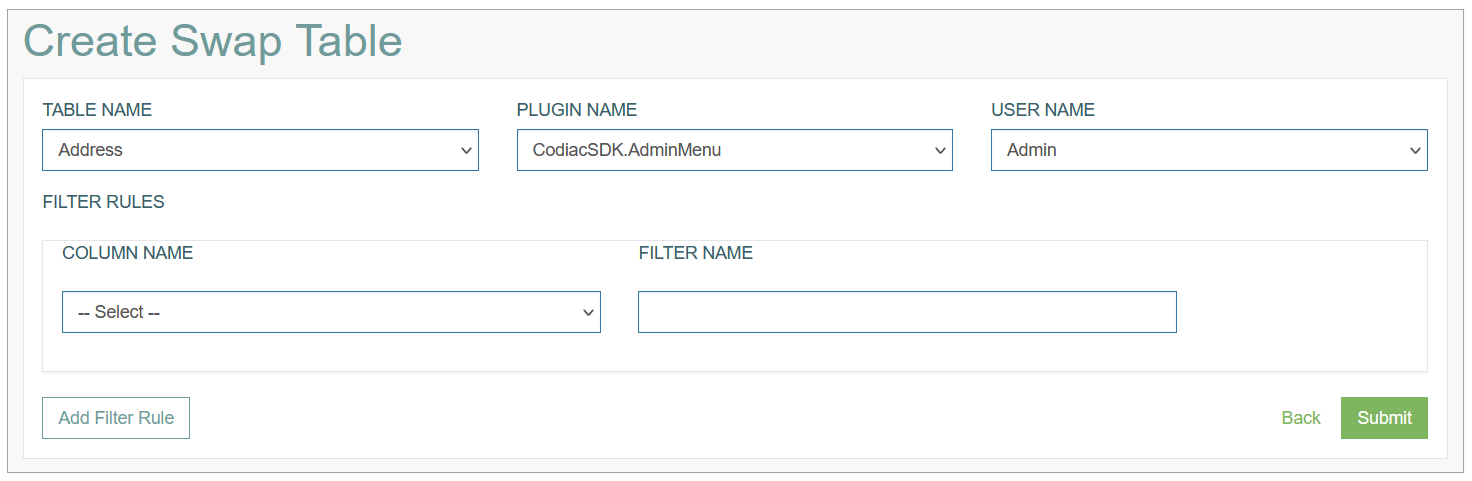The height and width of the screenshot is (481, 1472).
Task: Click the Create Swap Table heading
Action: coord(213,41)
